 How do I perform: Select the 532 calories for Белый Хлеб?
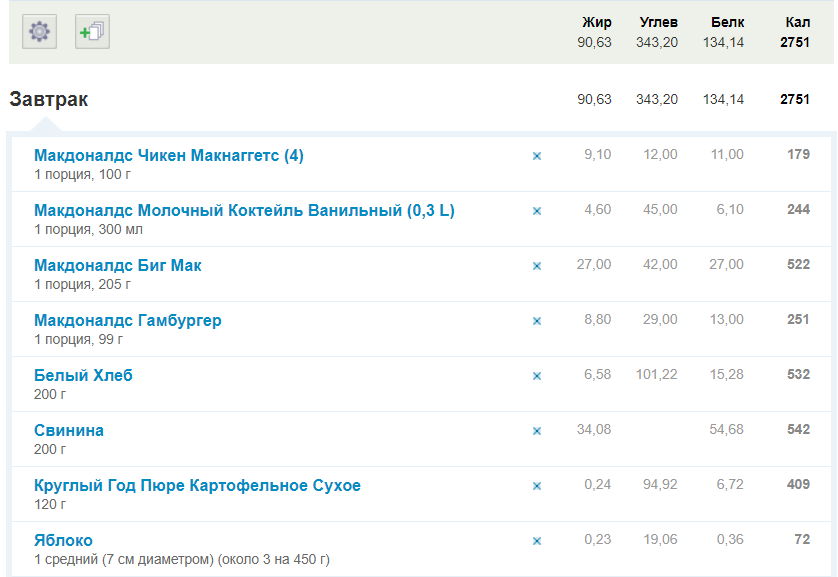click(798, 375)
